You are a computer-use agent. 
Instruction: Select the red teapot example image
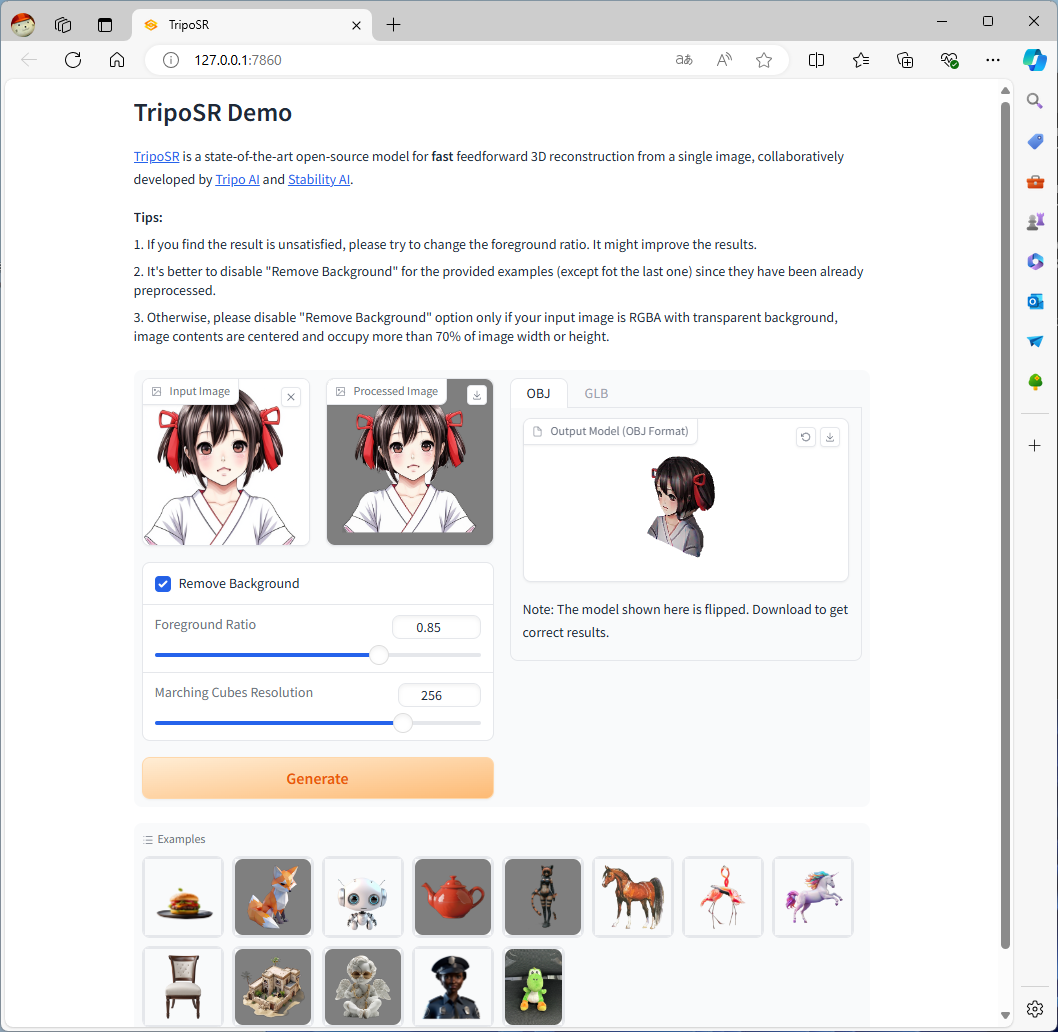coord(453,897)
